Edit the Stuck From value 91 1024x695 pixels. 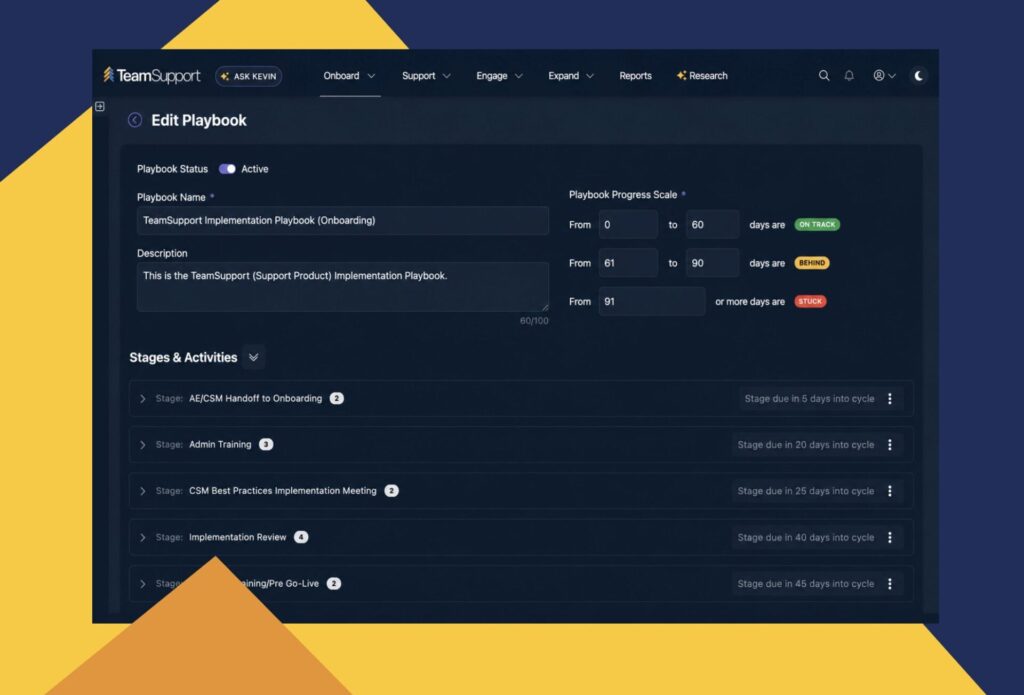coord(652,302)
